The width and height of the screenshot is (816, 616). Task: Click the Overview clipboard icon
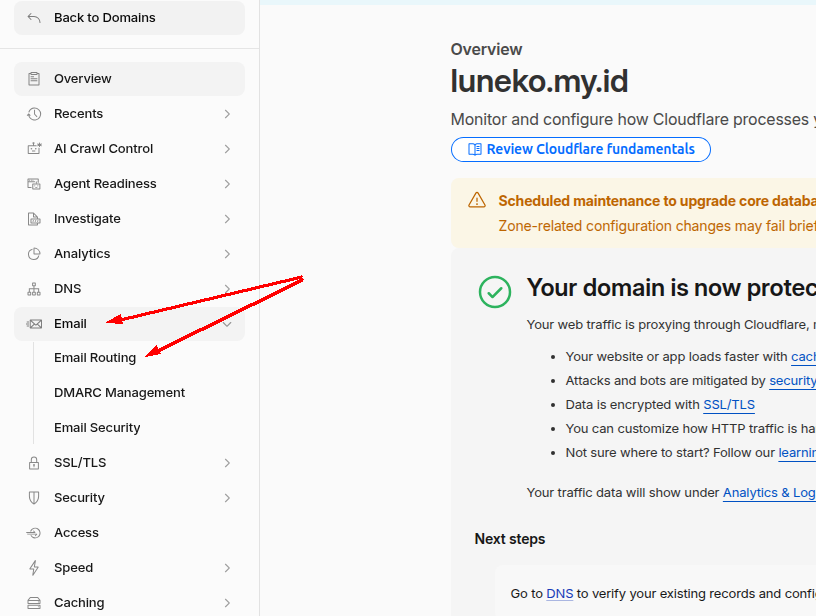pyautogui.click(x=34, y=79)
